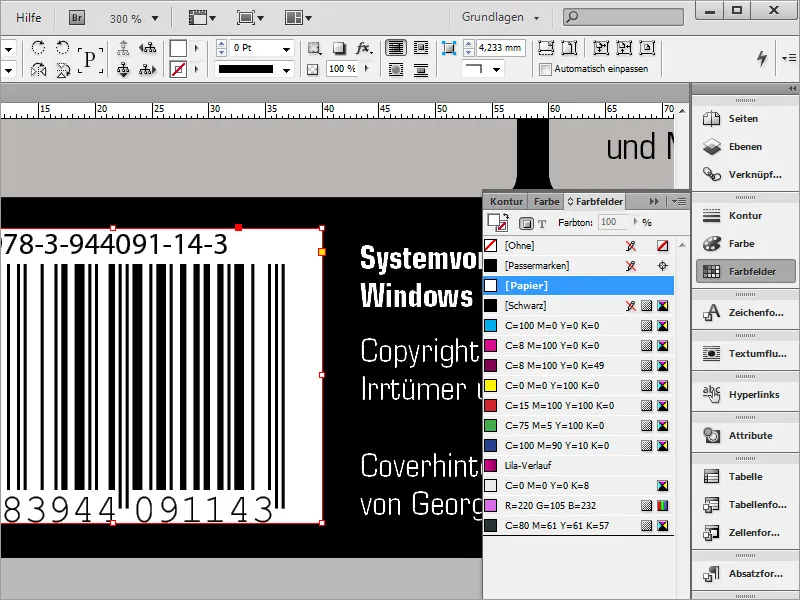This screenshot has width=800, height=600.
Task: Flip selection vertically icon
Action: click(62, 69)
